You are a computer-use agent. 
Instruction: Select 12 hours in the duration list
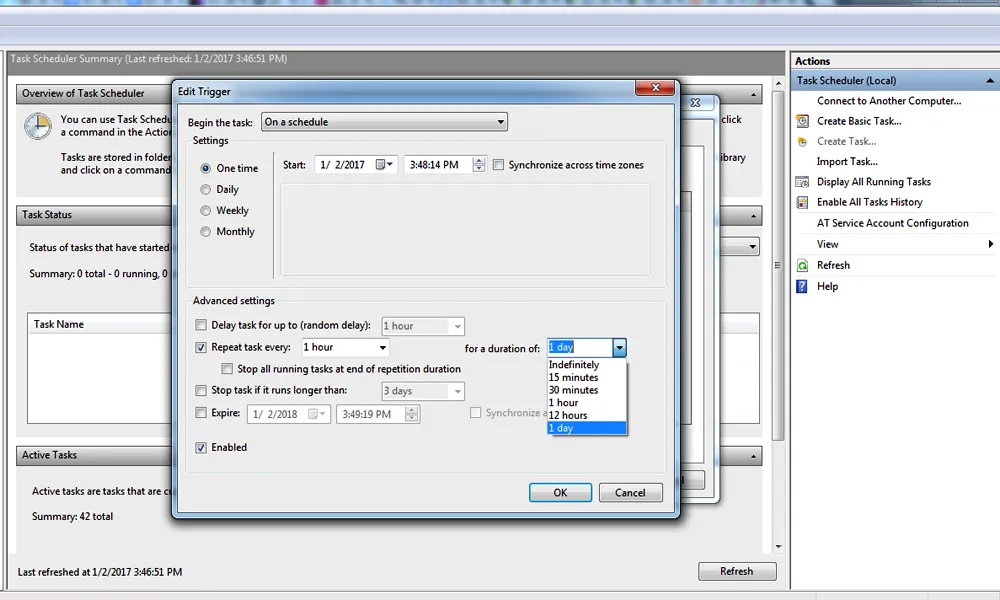568,415
